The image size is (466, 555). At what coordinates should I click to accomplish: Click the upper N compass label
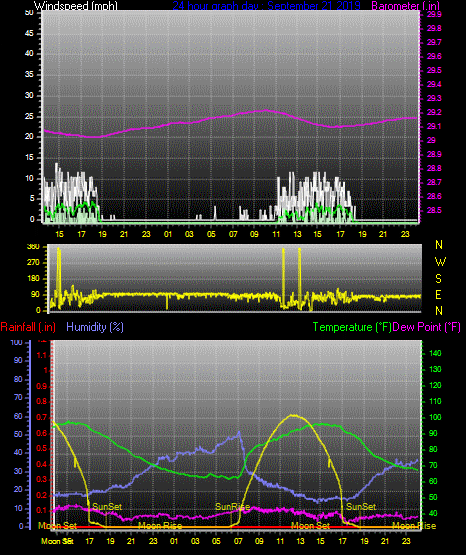pyautogui.click(x=439, y=245)
